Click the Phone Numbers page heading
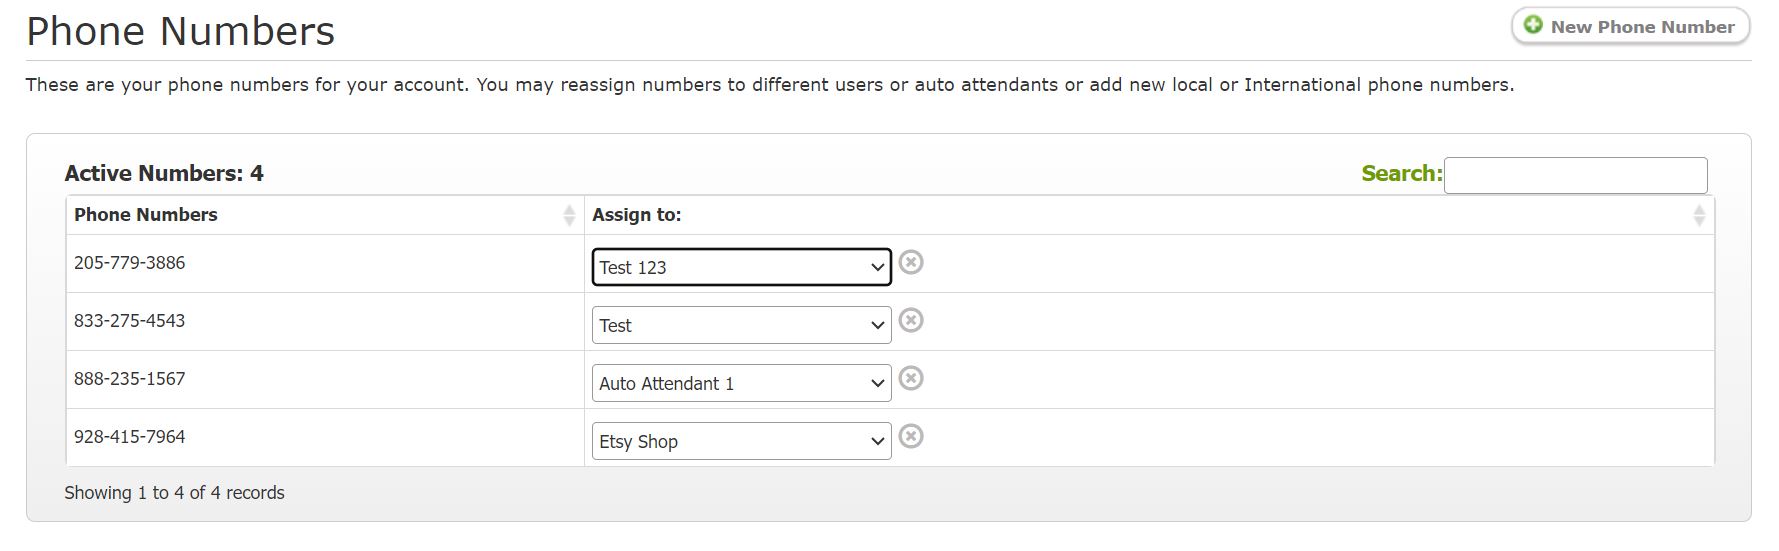Viewport: 1779px width, 551px height. tap(180, 31)
